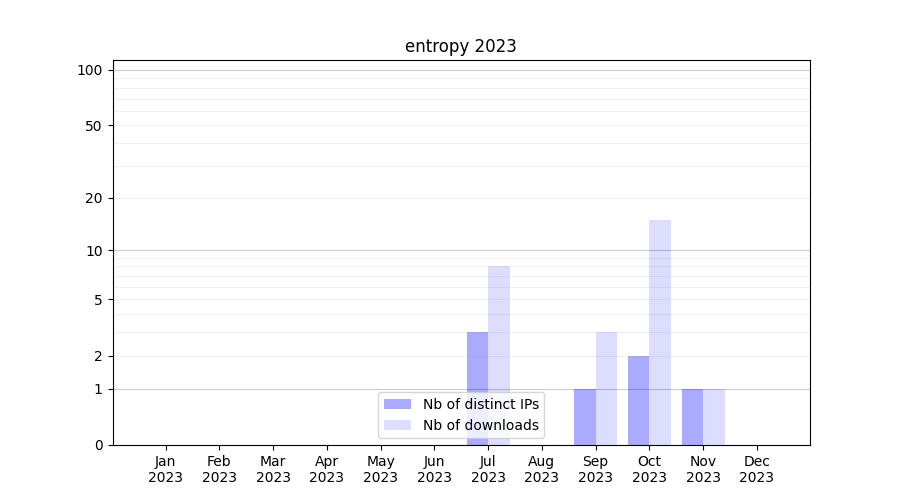Click the 'Jan 2023' x-axis label

[x=165, y=469]
